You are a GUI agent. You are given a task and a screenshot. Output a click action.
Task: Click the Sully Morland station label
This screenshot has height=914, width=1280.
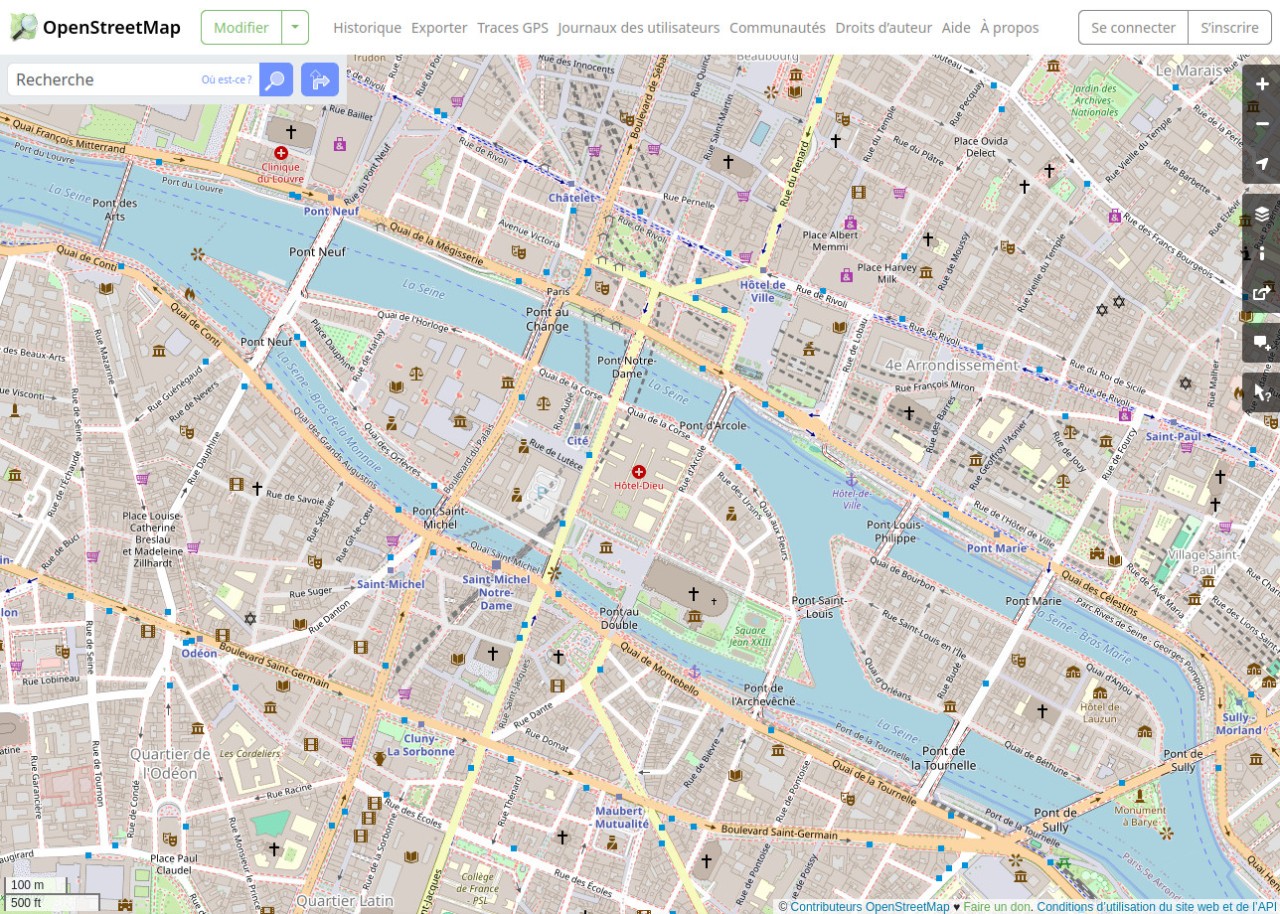1239,724
